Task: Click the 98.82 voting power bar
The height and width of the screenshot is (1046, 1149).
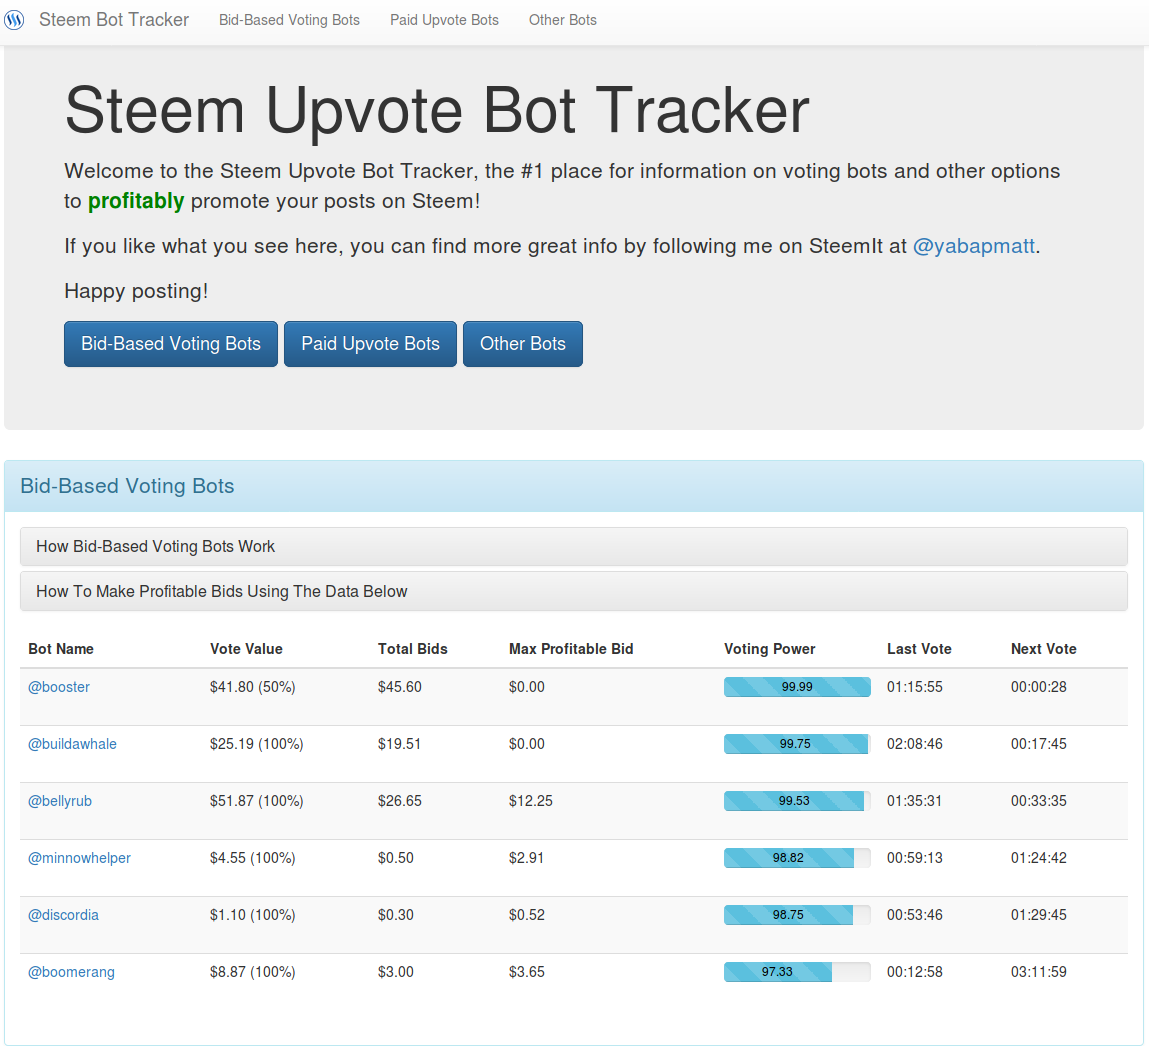Action: 797,858
